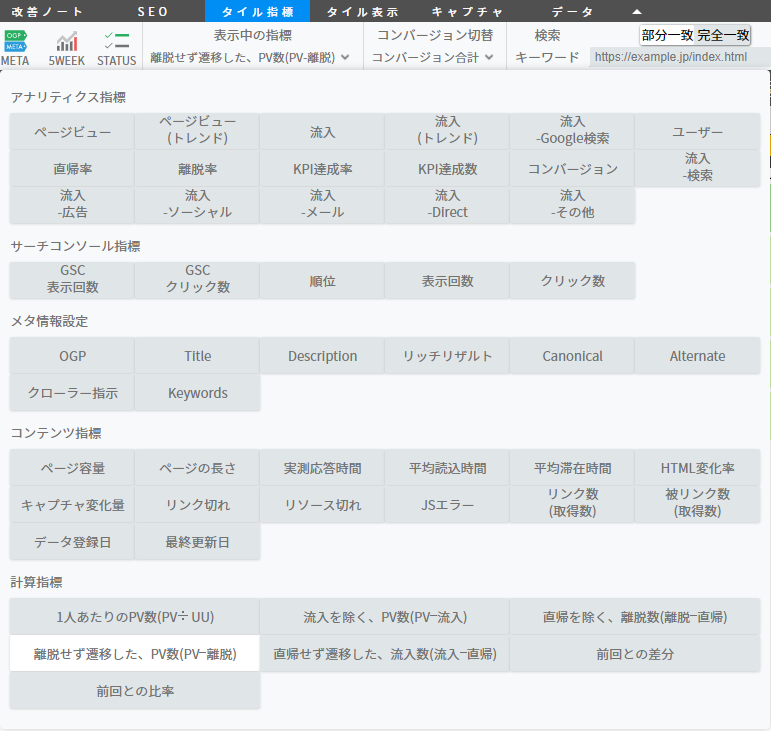This screenshot has width=771, height=731.
Task: Switch to the 改善ノート tab
Action: pyautogui.click(x=48, y=11)
